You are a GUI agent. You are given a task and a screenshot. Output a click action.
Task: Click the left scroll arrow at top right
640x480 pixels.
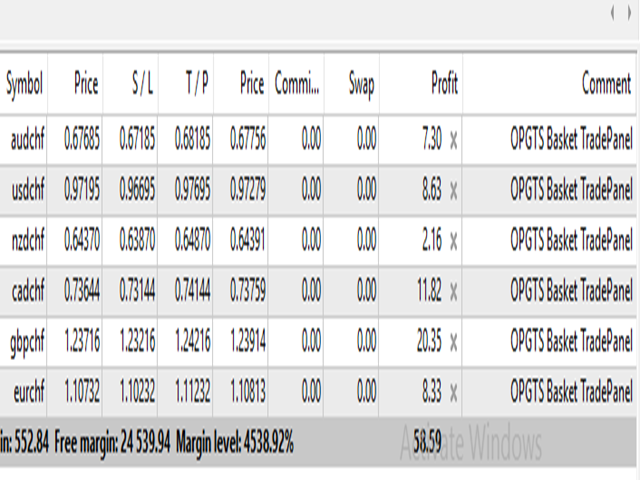click(x=613, y=13)
